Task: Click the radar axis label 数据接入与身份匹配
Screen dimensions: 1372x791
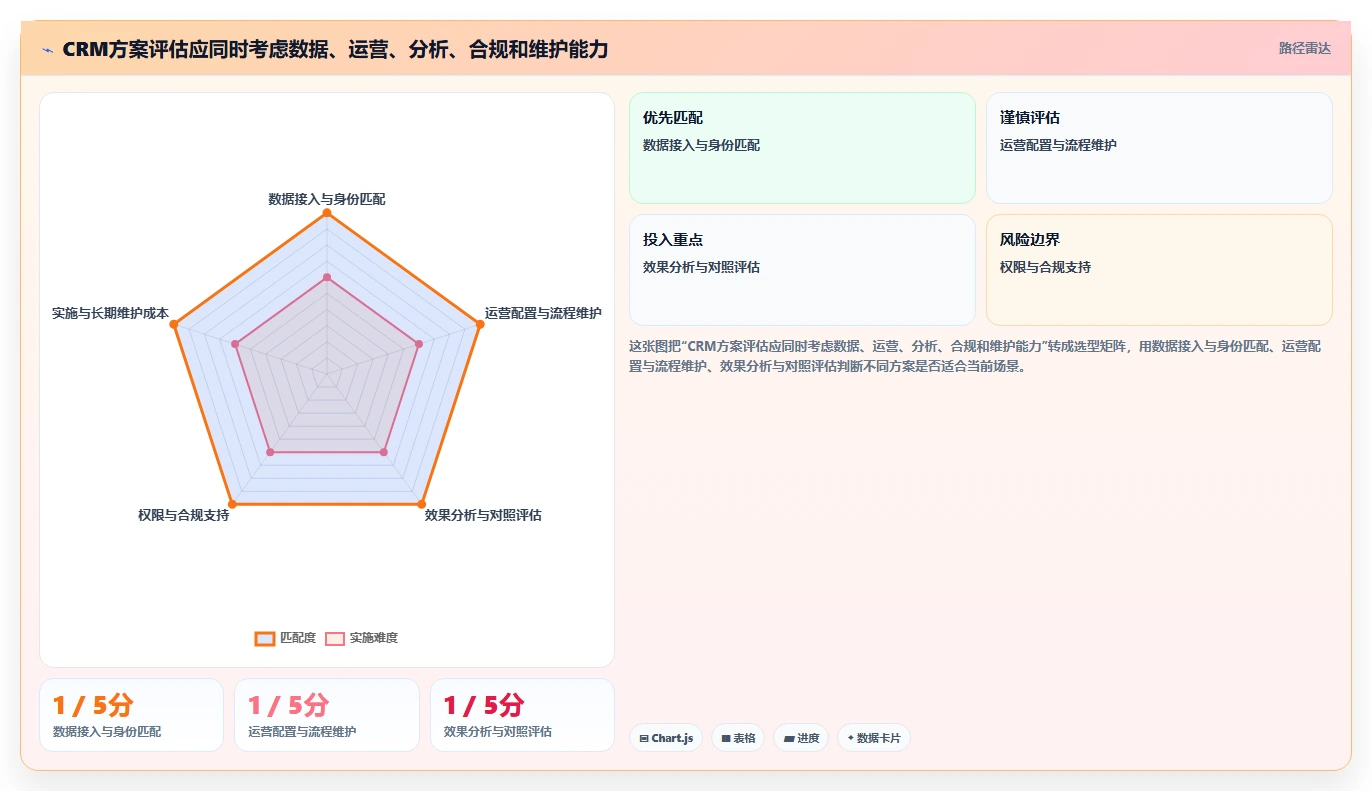Action: click(x=327, y=199)
